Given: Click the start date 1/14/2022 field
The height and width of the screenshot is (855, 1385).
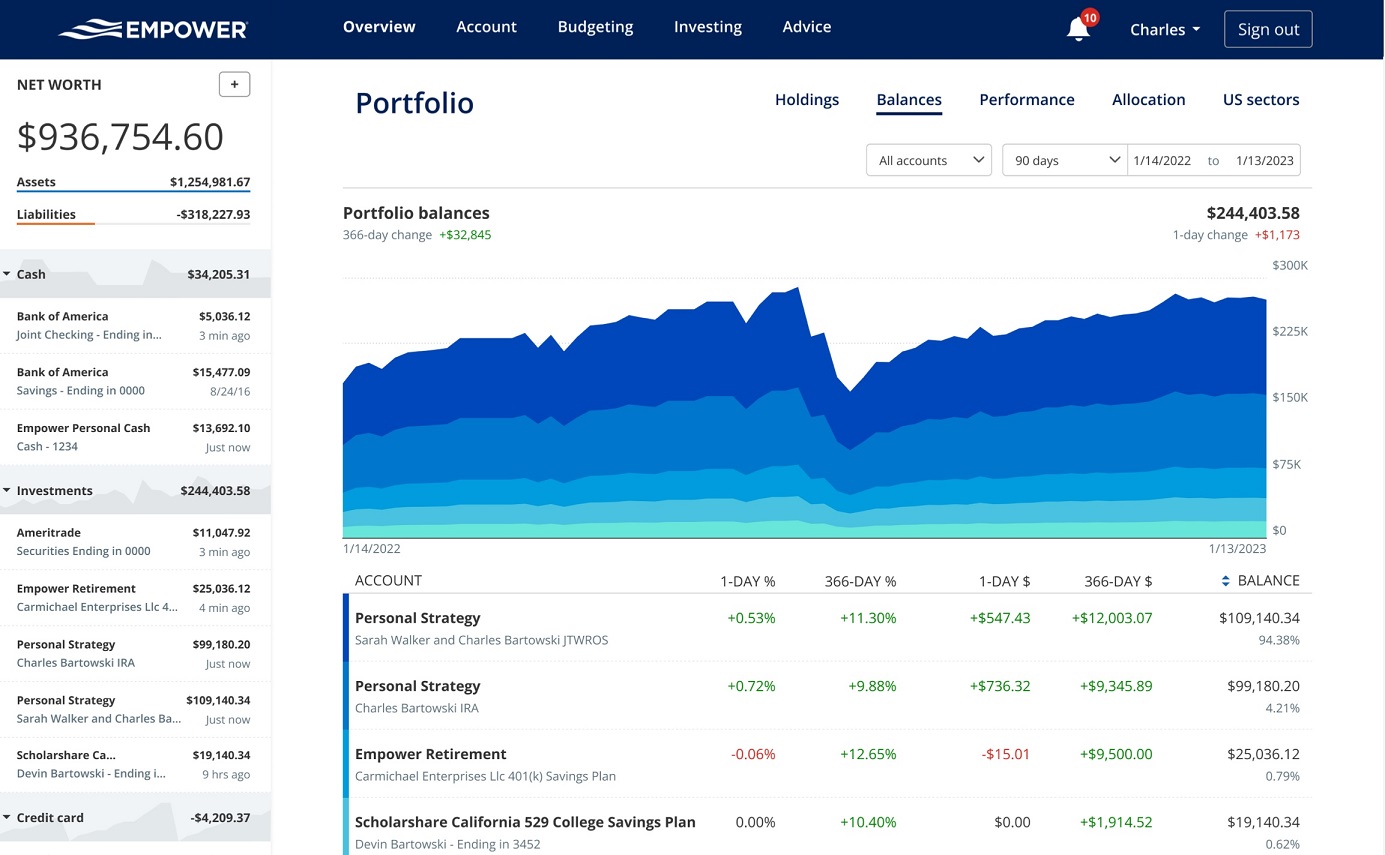Looking at the screenshot, I should click(x=1162, y=160).
